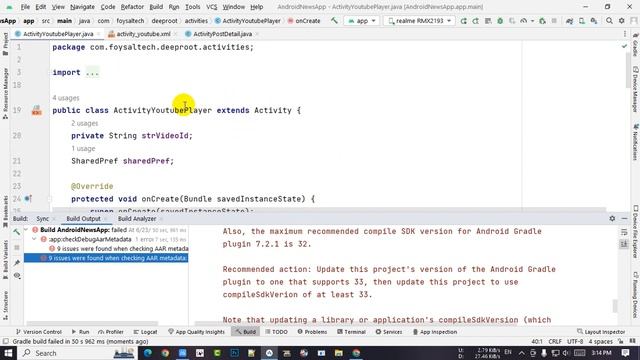Click the onCreate breadcrumb in navigation bar

(x=304, y=21)
